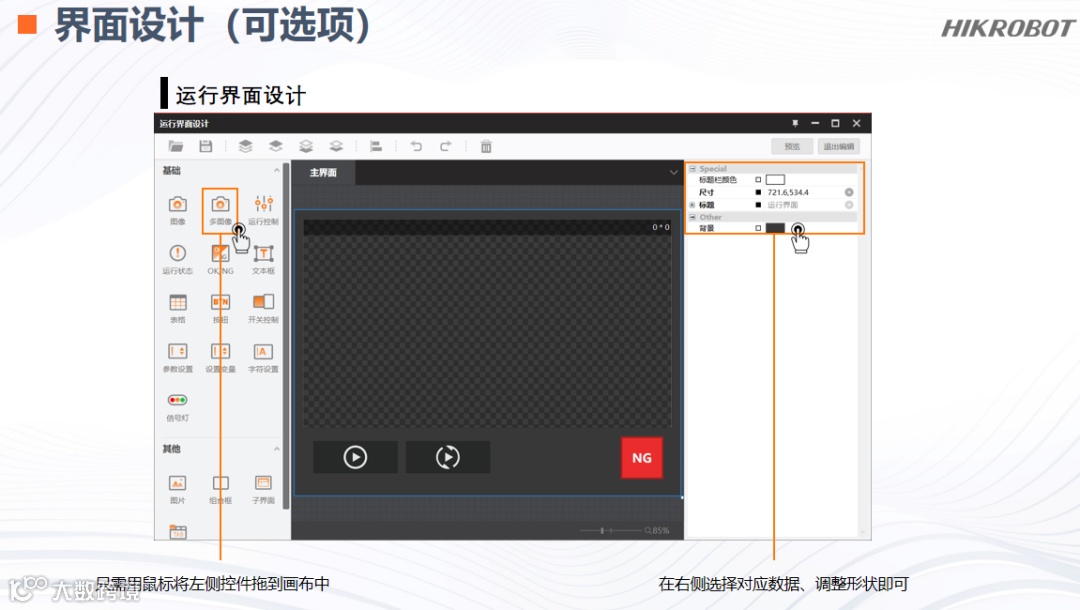Click the continuous-run loop button on canvas
Viewport: 1080px width, 610px height.
[x=448, y=457]
